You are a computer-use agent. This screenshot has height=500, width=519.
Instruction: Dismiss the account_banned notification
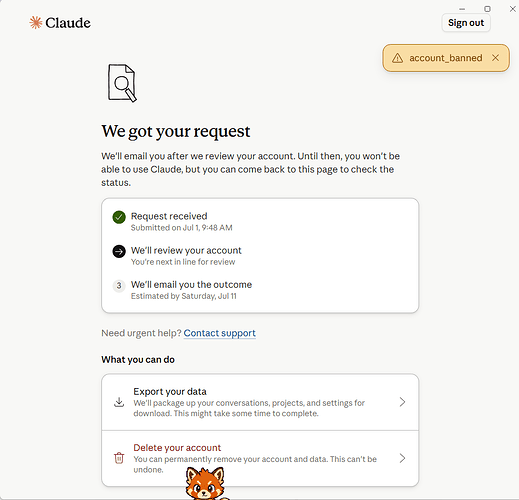click(x=495, y=58)
